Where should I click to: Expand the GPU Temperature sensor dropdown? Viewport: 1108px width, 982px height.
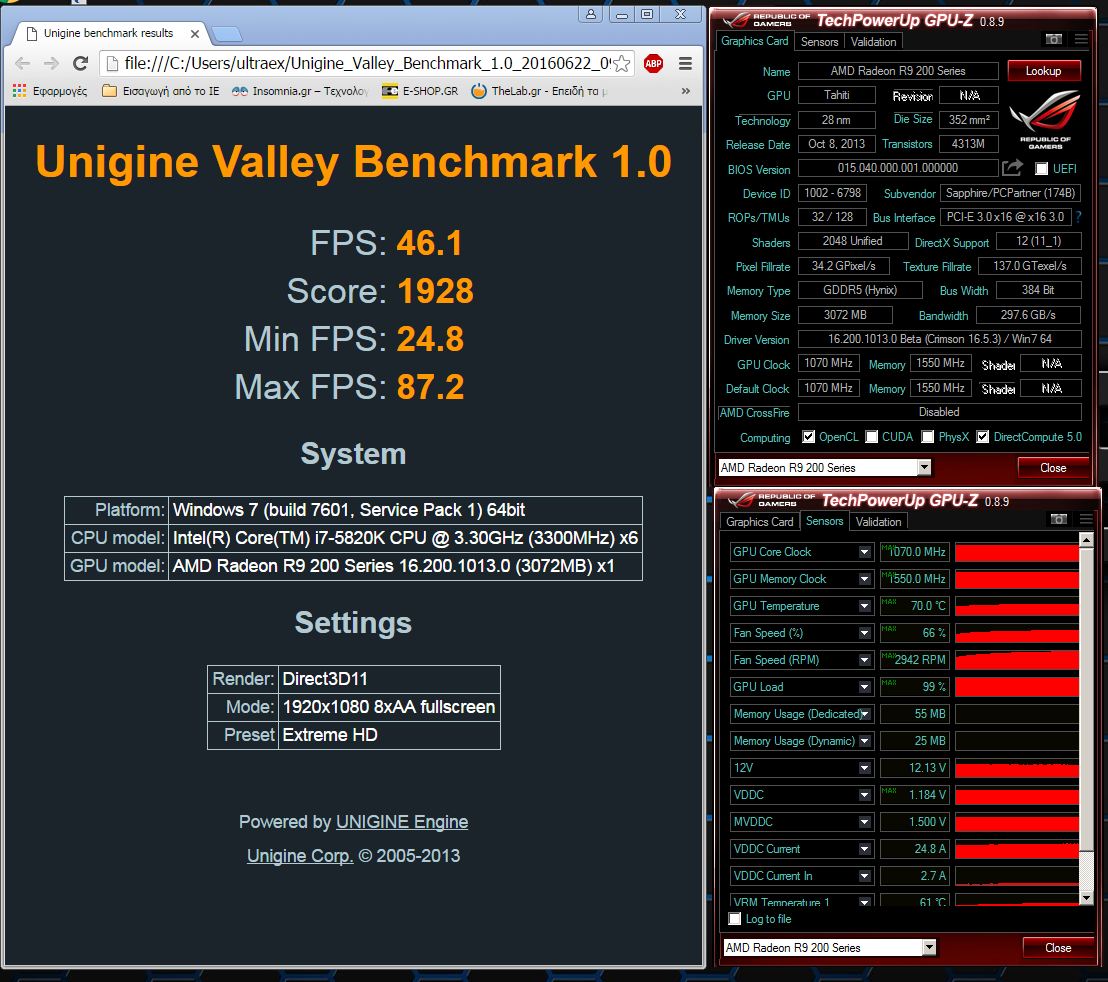[x=864, y=605]
